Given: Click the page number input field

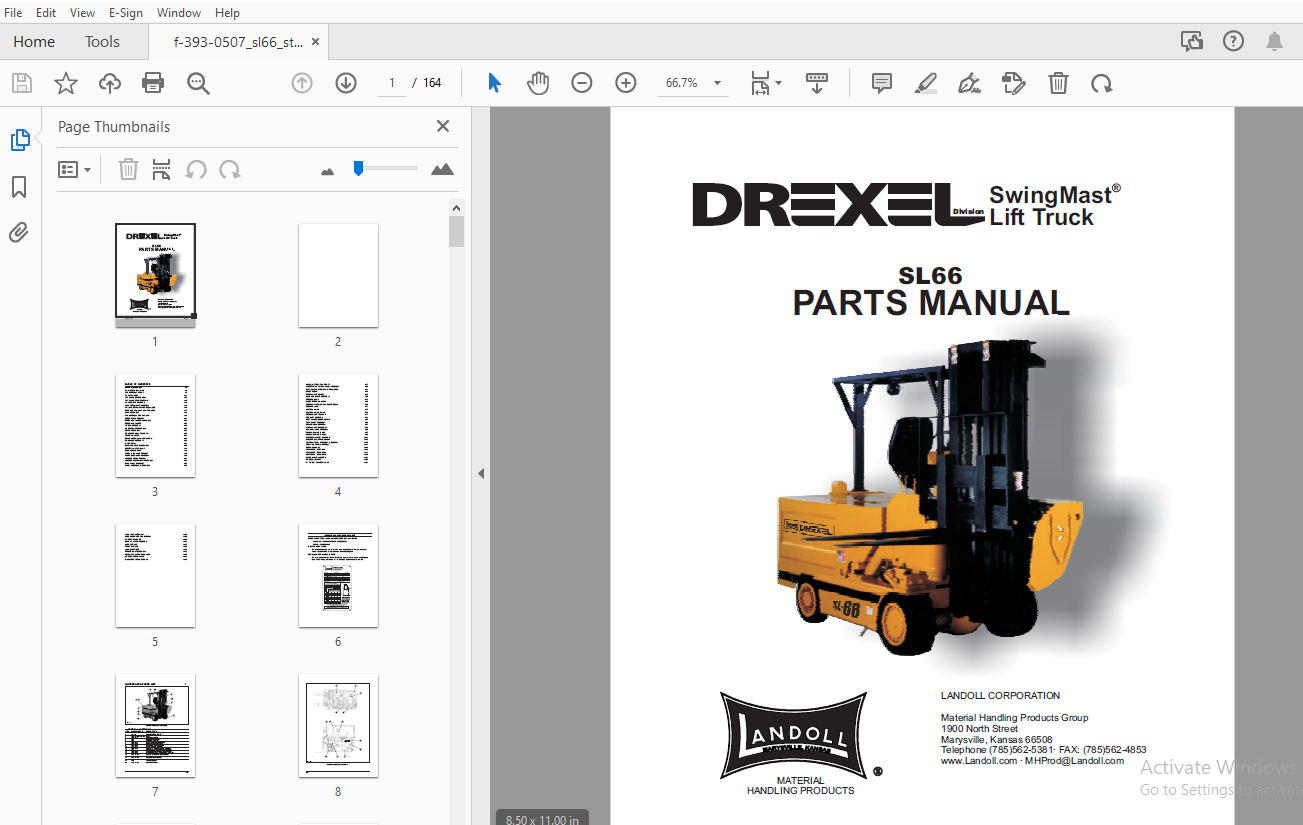Looking at the screenshot, I should click(x=392, y=83).
